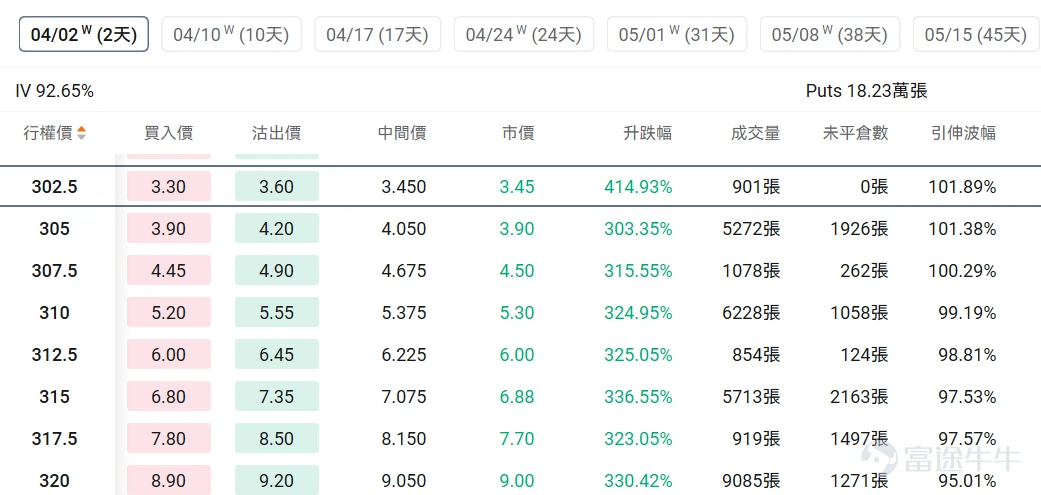1041x495 pixels.
Task: Click bid price 5.20 for strike 310
Action: (169, 313)
